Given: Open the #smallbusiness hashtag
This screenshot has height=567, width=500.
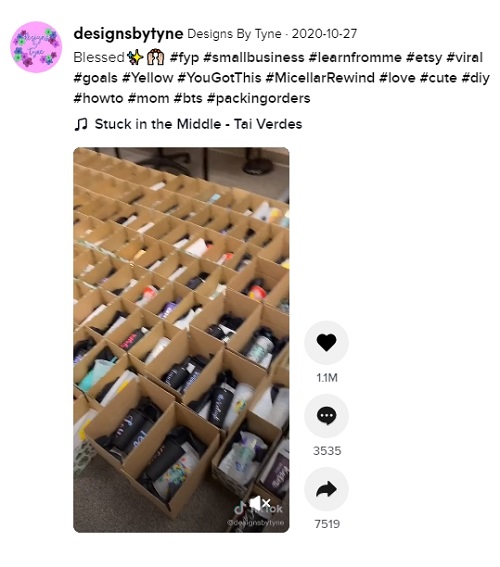Looking at the screenshot, I should point(254,57).
